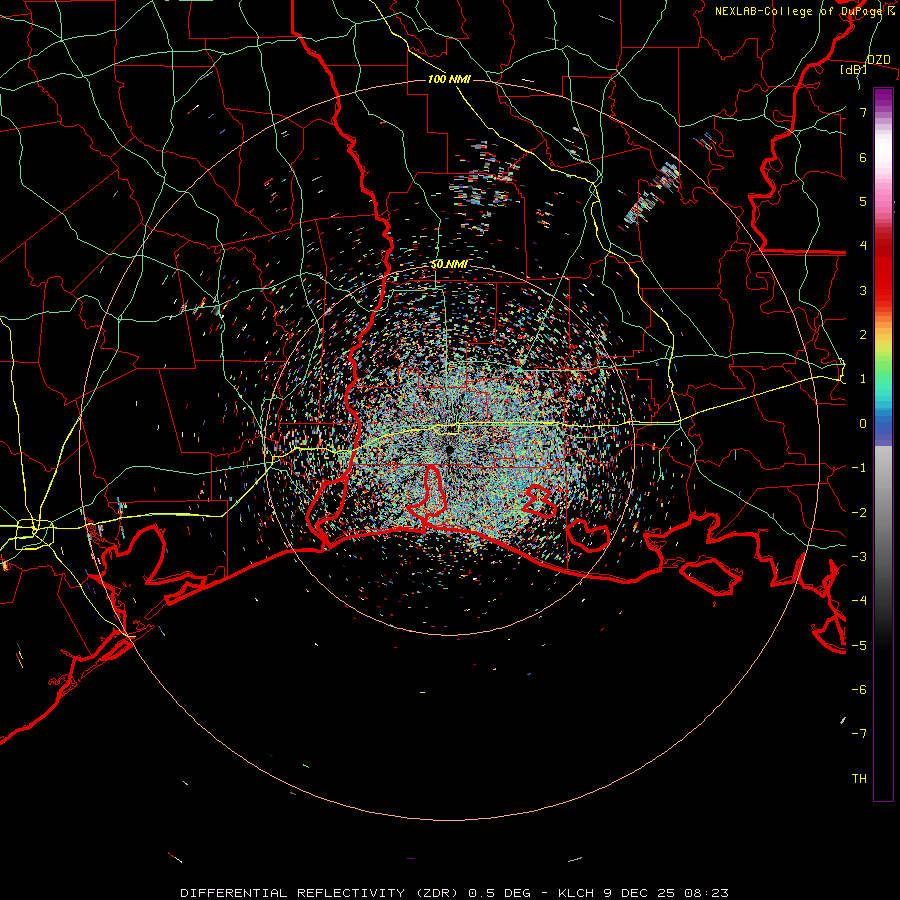Image resolution: width=900 pixels, height=900 pixels.
Task: Click the scale value 7 label
Action: pos(863,112)
